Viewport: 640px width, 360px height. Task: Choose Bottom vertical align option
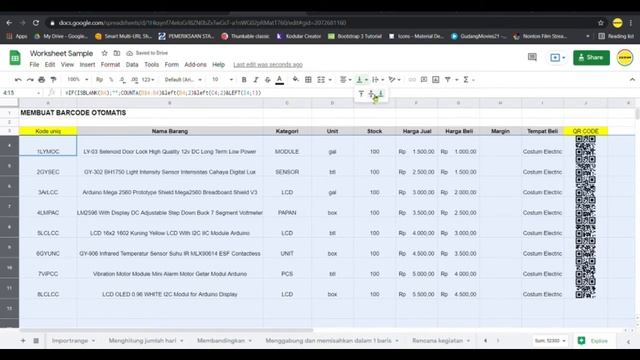pos(381,94)
